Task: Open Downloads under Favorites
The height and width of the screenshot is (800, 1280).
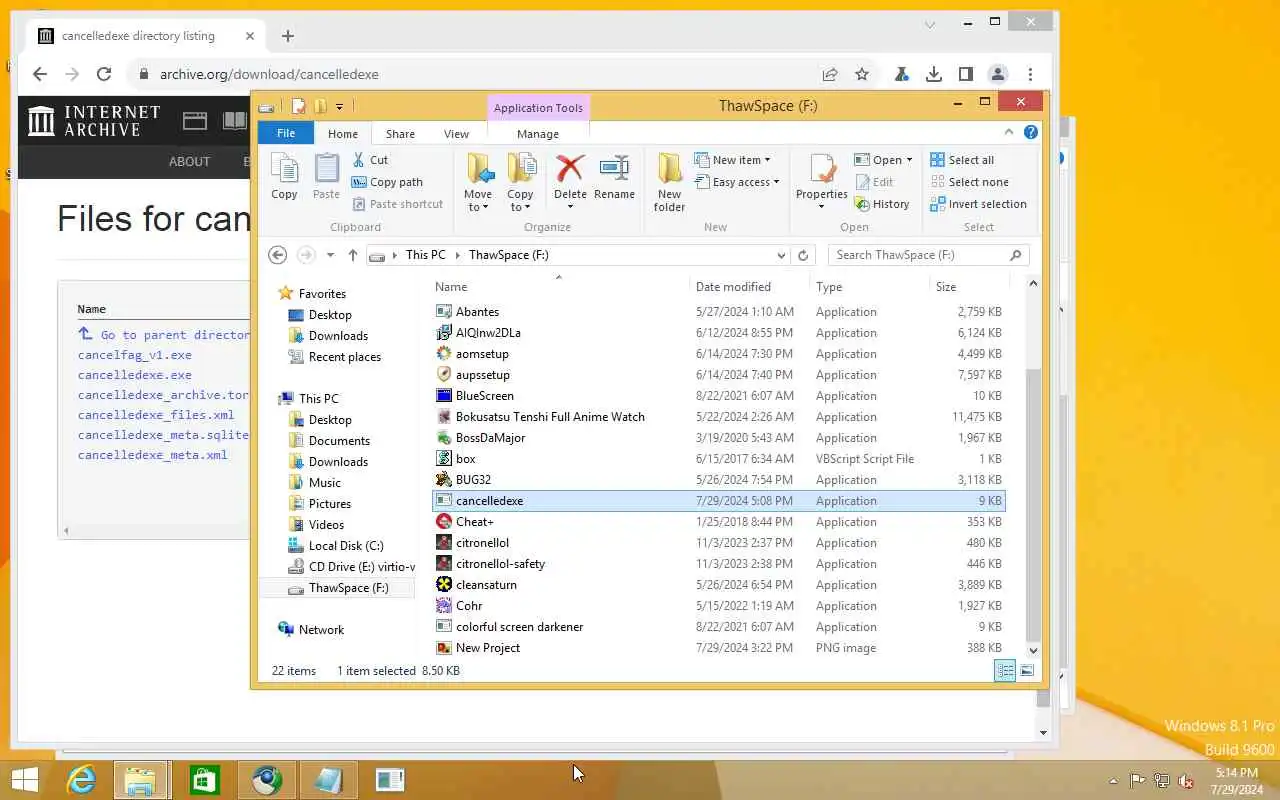Action: [338, 336]
